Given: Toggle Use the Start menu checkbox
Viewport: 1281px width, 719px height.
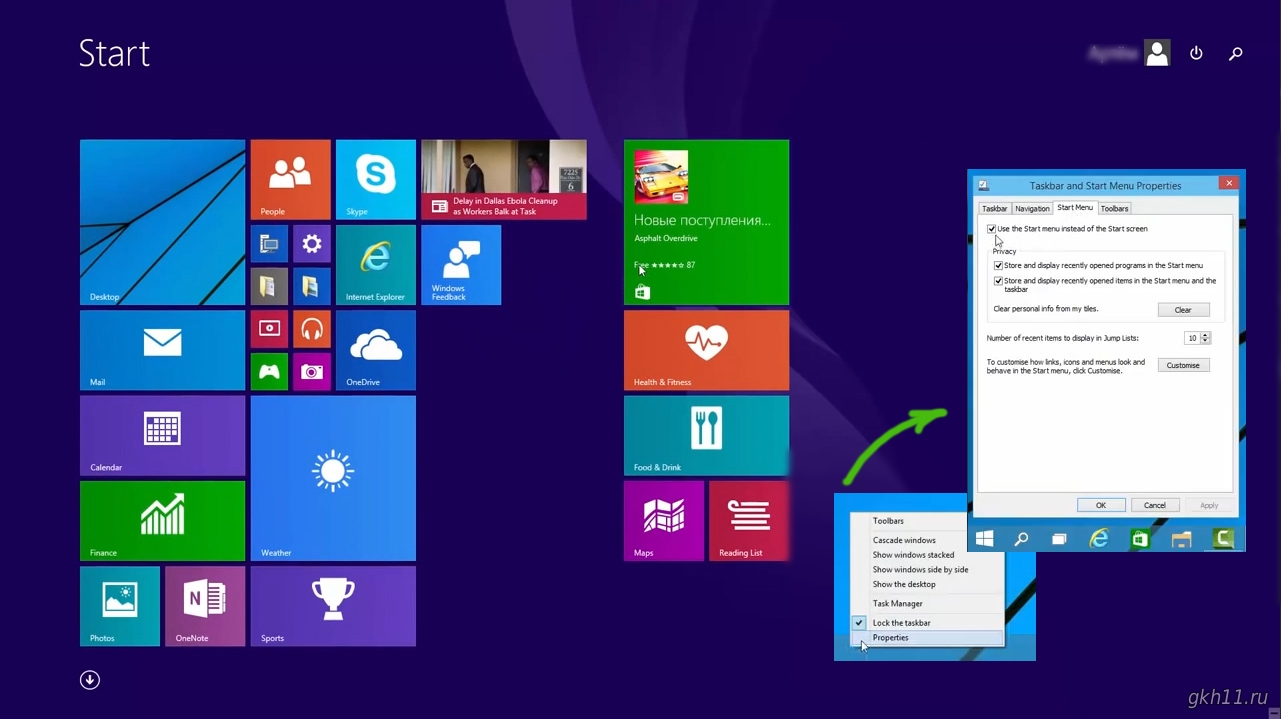Looking at the screenshot, I should click(x=992, y=229).
